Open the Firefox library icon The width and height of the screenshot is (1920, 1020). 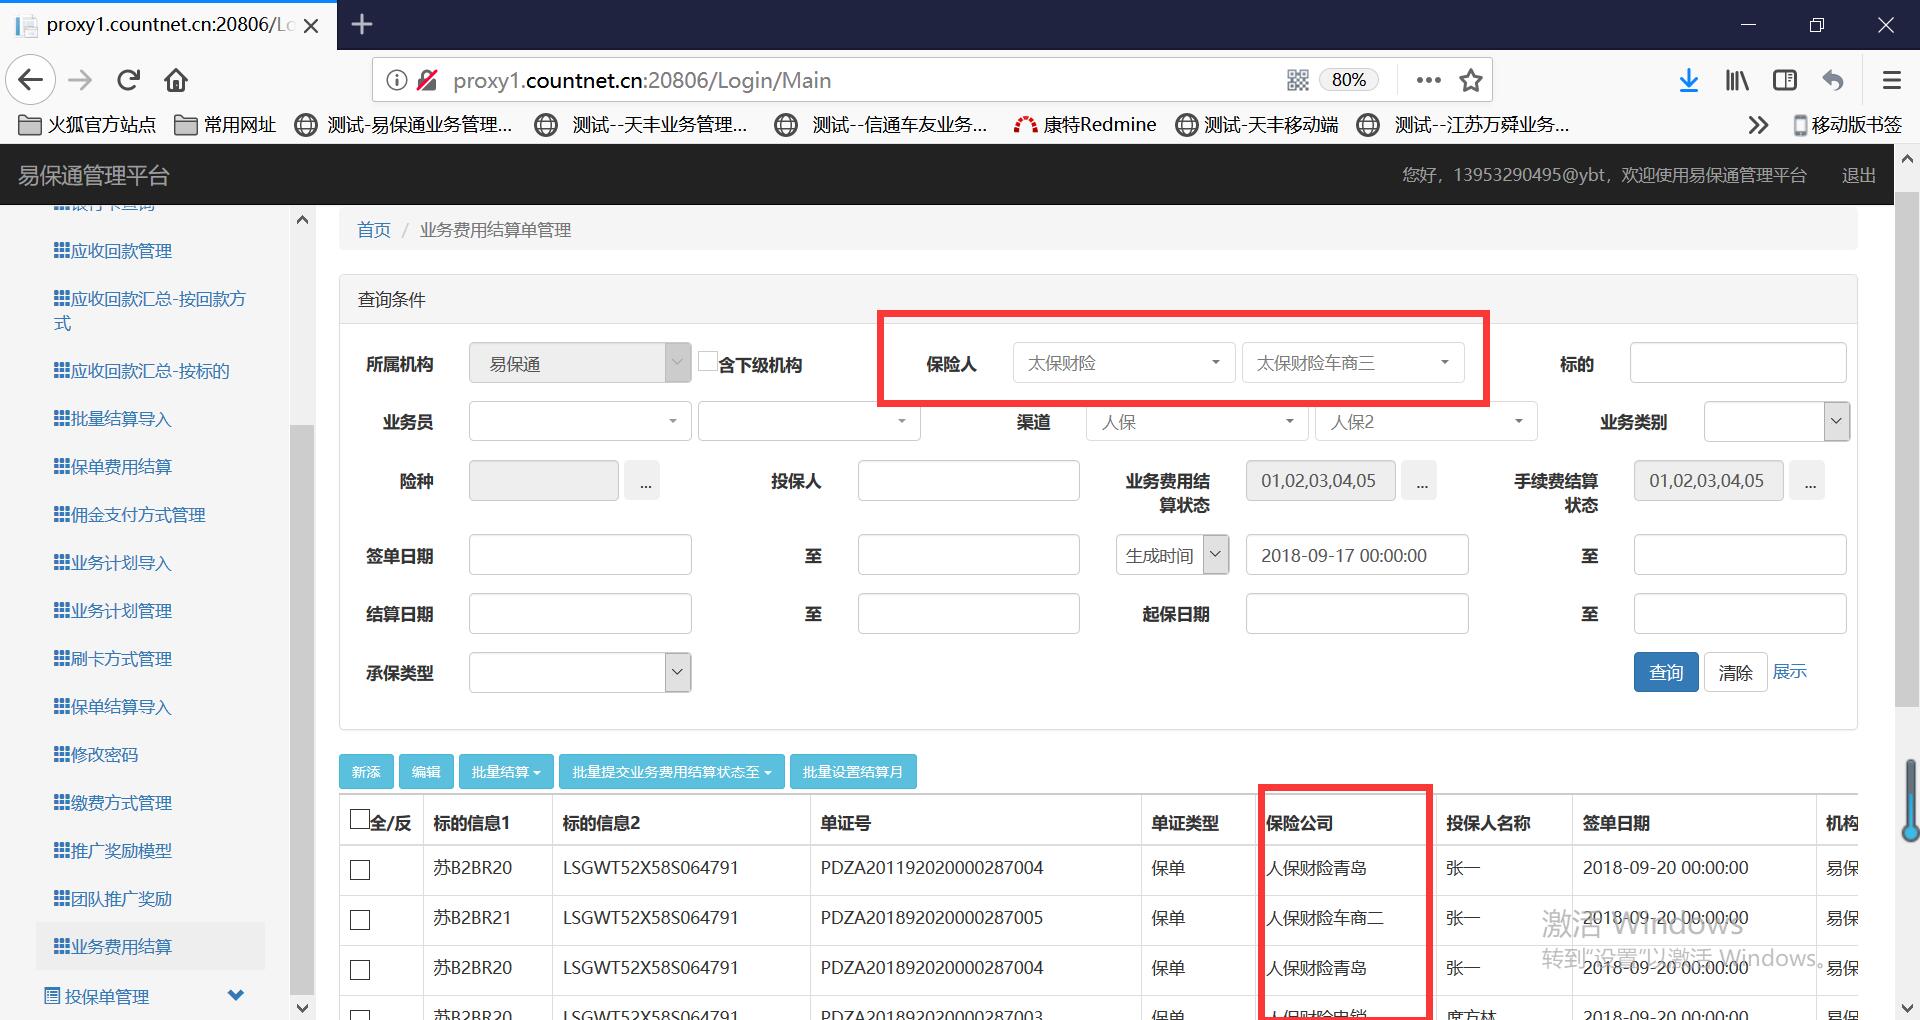pos(1737,80)
